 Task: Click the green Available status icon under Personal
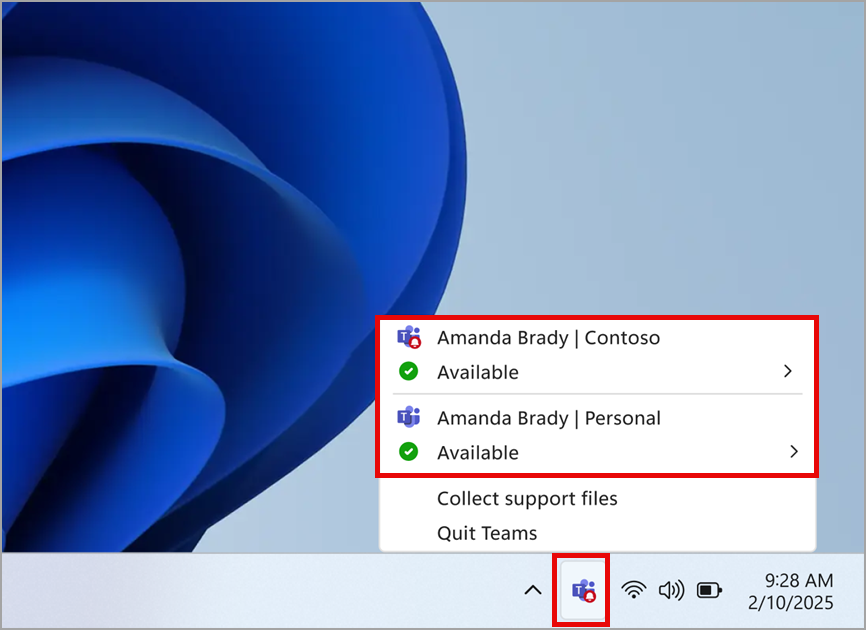pyautogui.click(x=409, y=452)
